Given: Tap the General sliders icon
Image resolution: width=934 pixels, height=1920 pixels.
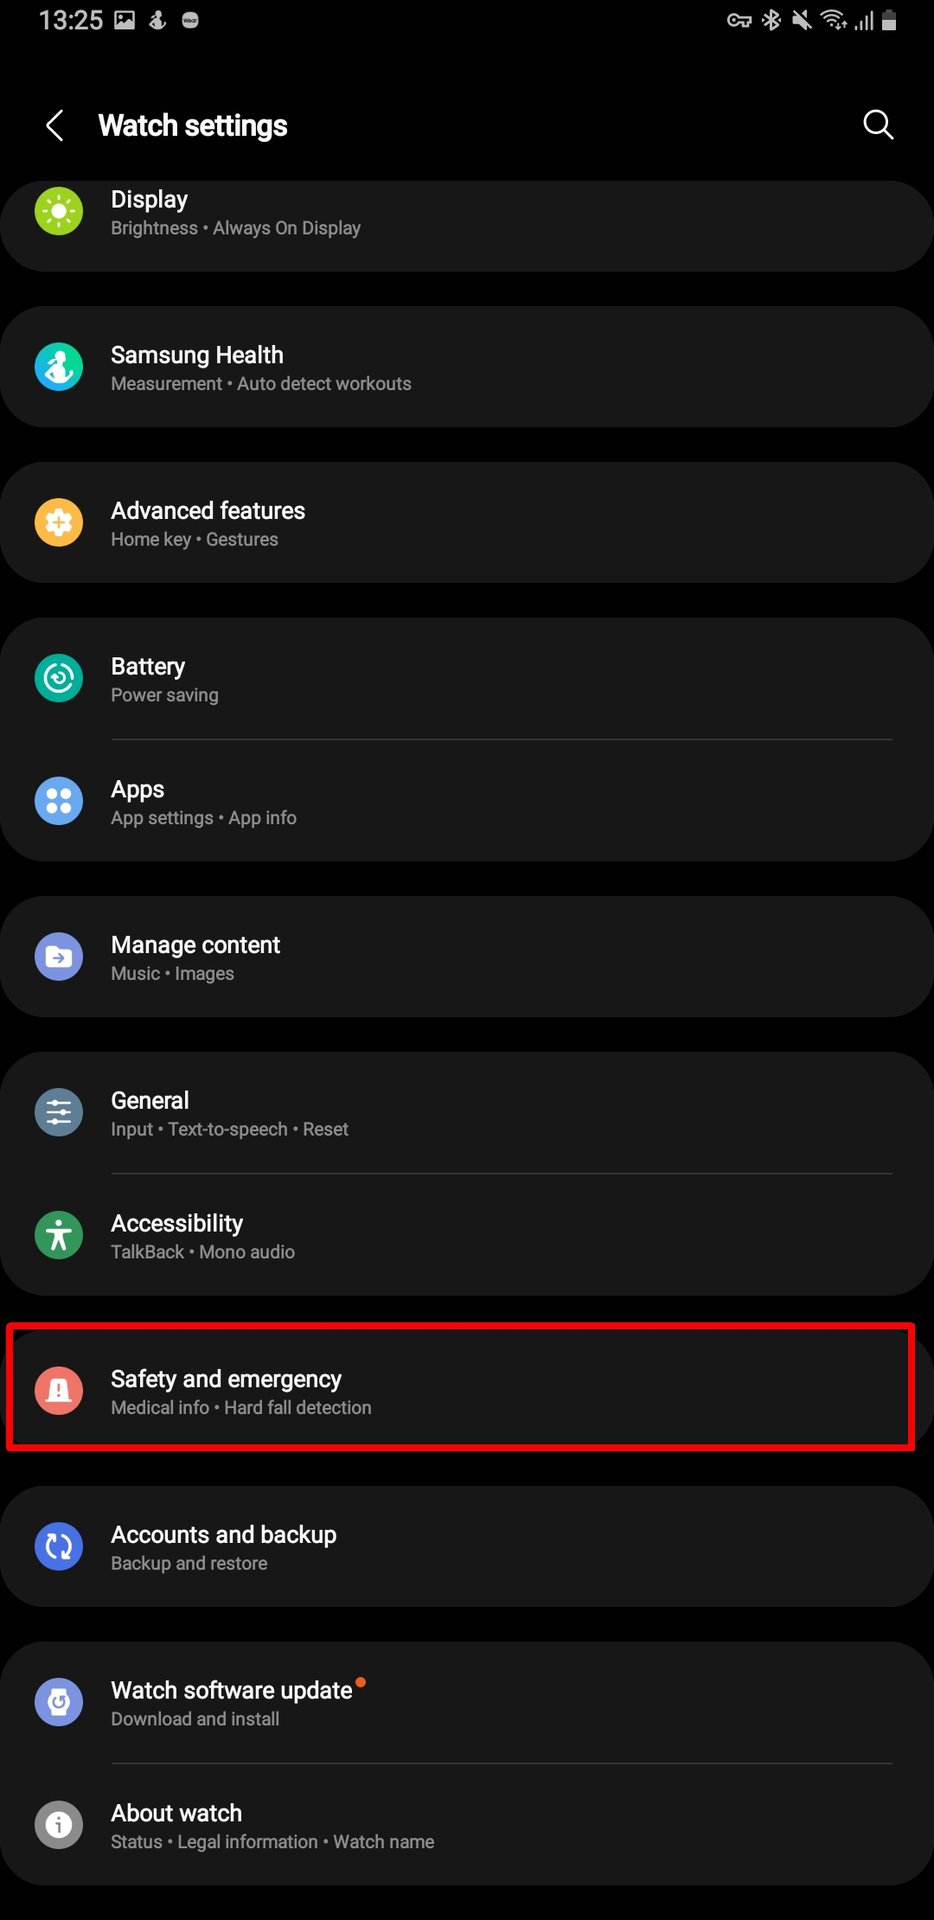Looking at the screenshot, I should (59, 1112).
